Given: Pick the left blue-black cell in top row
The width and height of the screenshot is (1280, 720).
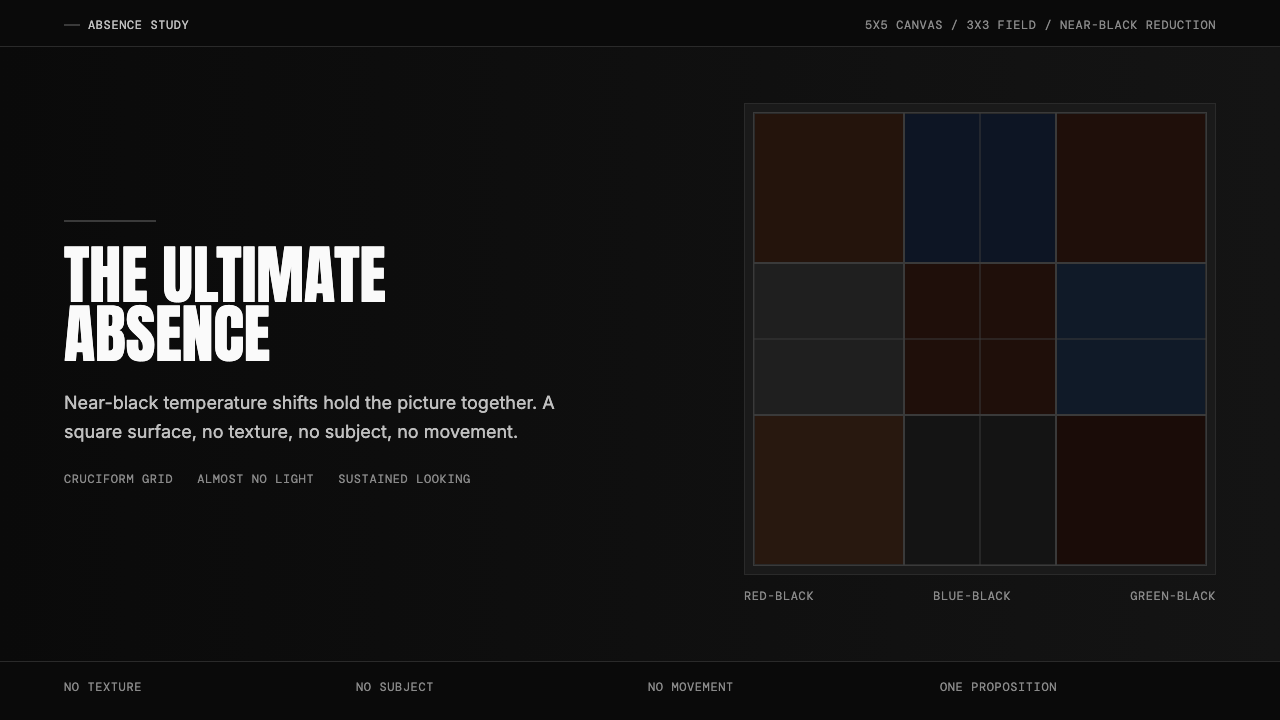Looking at the screenshot, I should pos(942,188).
